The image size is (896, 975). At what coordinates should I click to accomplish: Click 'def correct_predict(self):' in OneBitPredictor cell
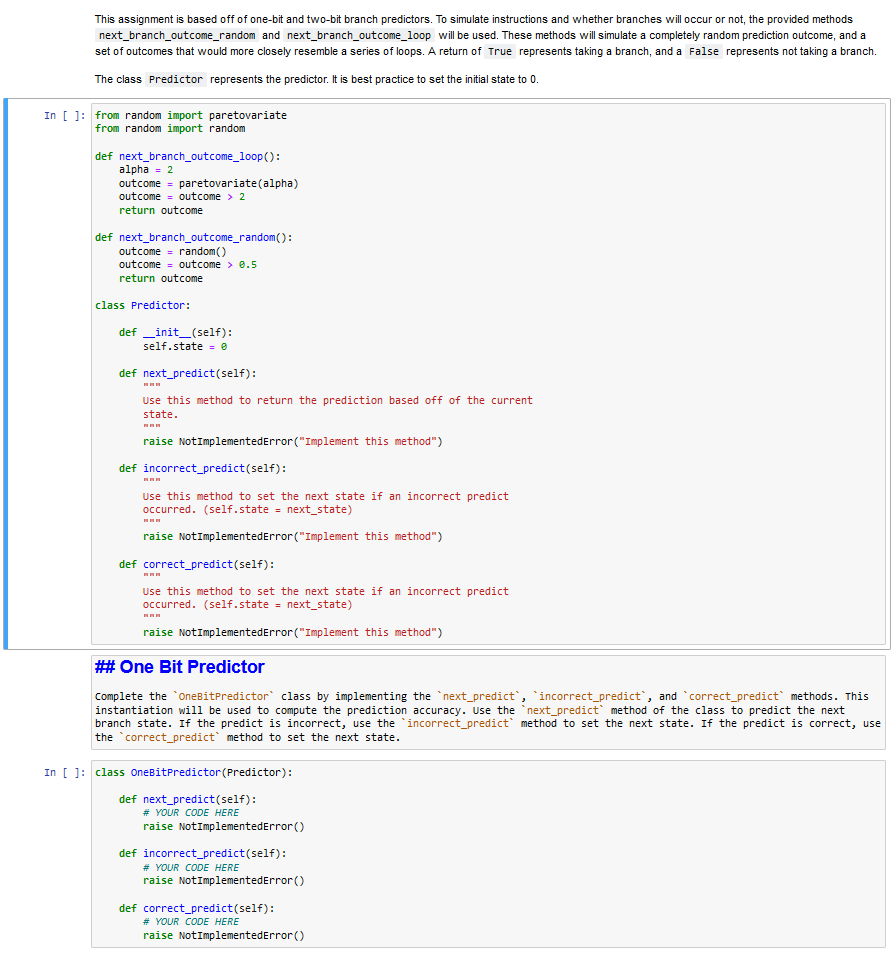(196, 908)
